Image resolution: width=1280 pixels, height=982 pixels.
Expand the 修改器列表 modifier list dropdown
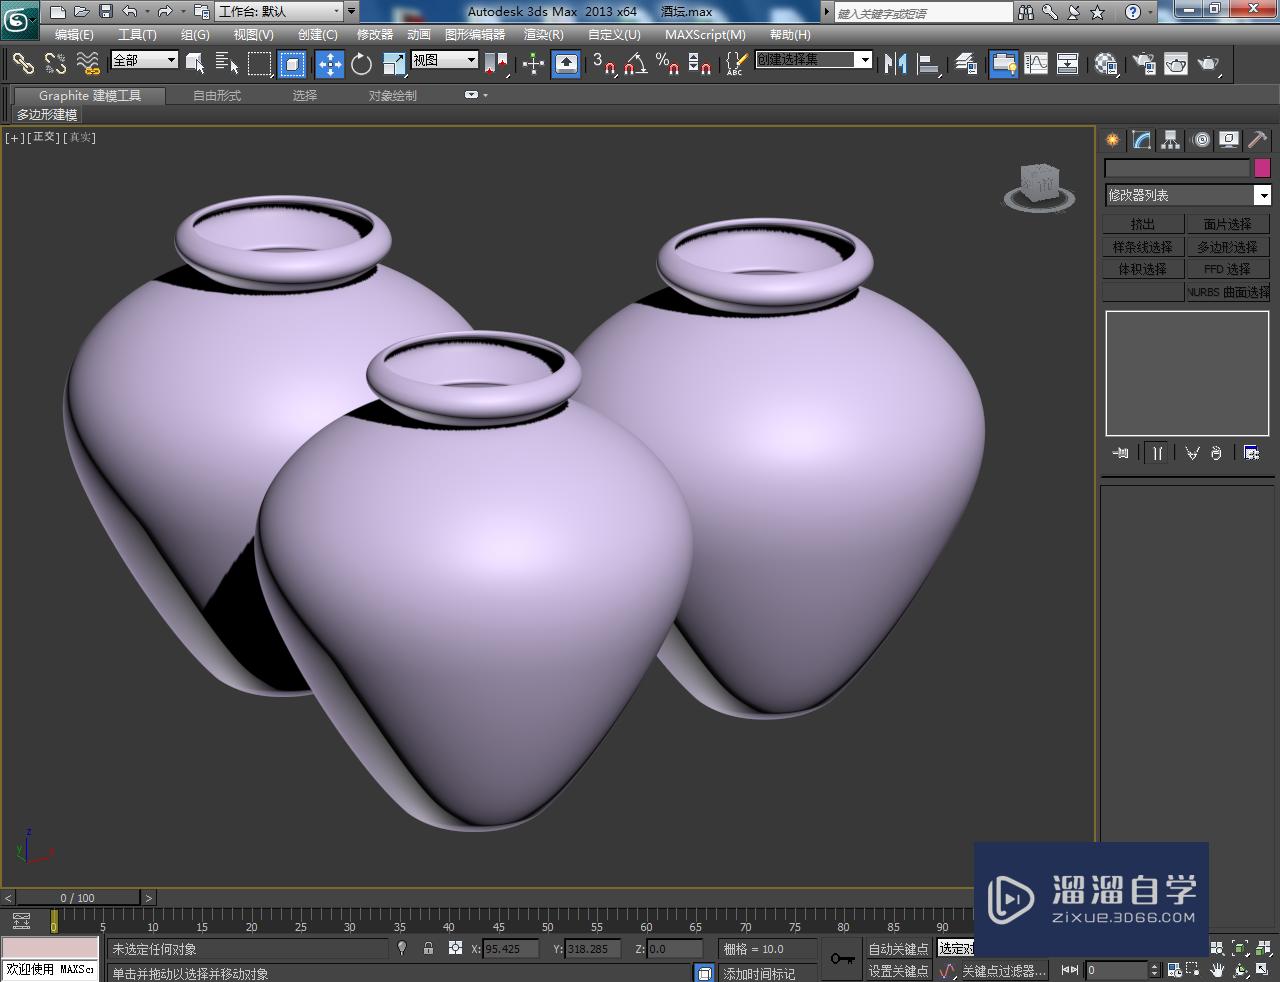pyautogui.click(x=1262, y=195)
